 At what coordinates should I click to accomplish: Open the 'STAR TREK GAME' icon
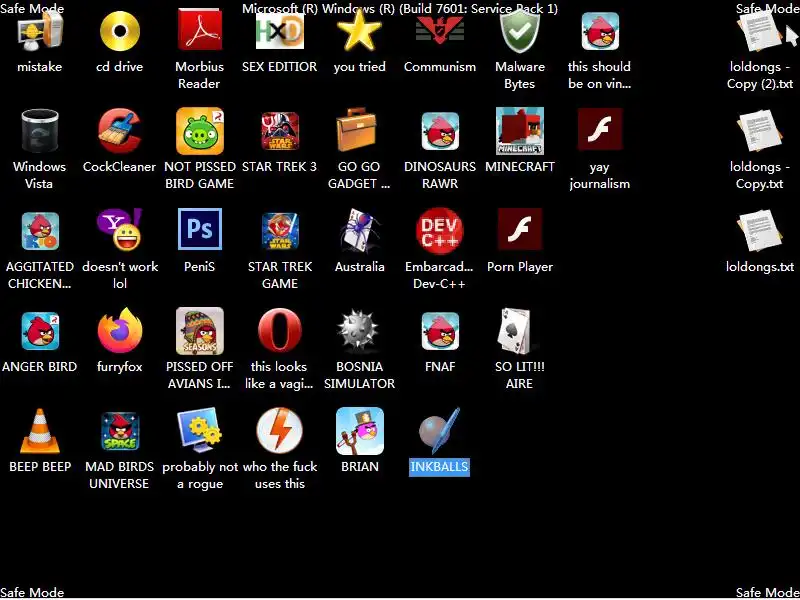pos(280,231)
